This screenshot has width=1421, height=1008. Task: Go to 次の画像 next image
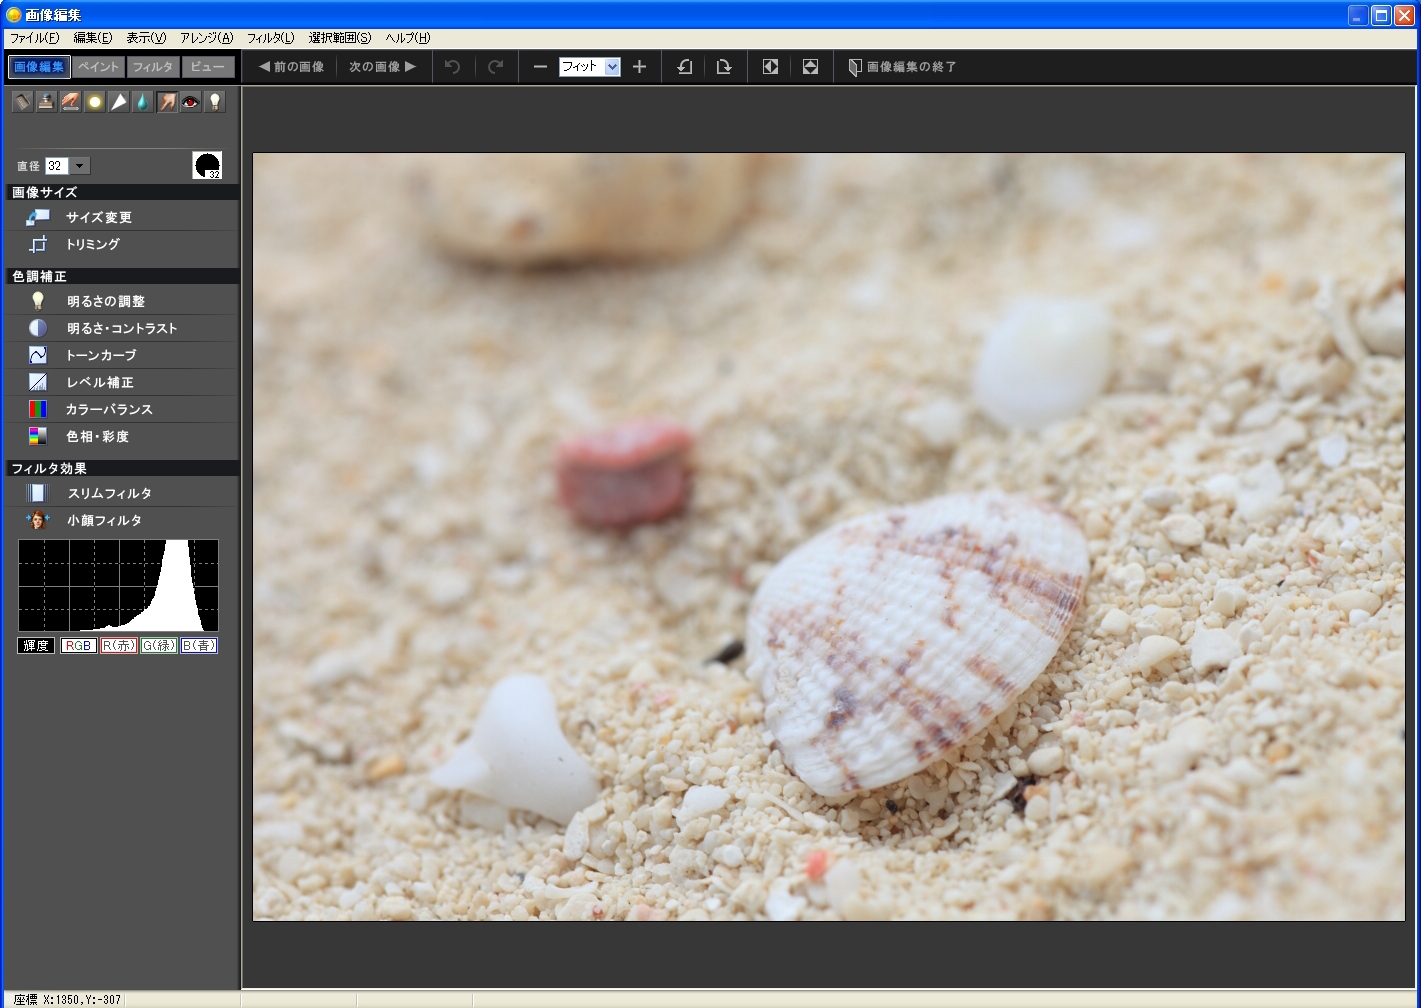[x=382, y=67]
